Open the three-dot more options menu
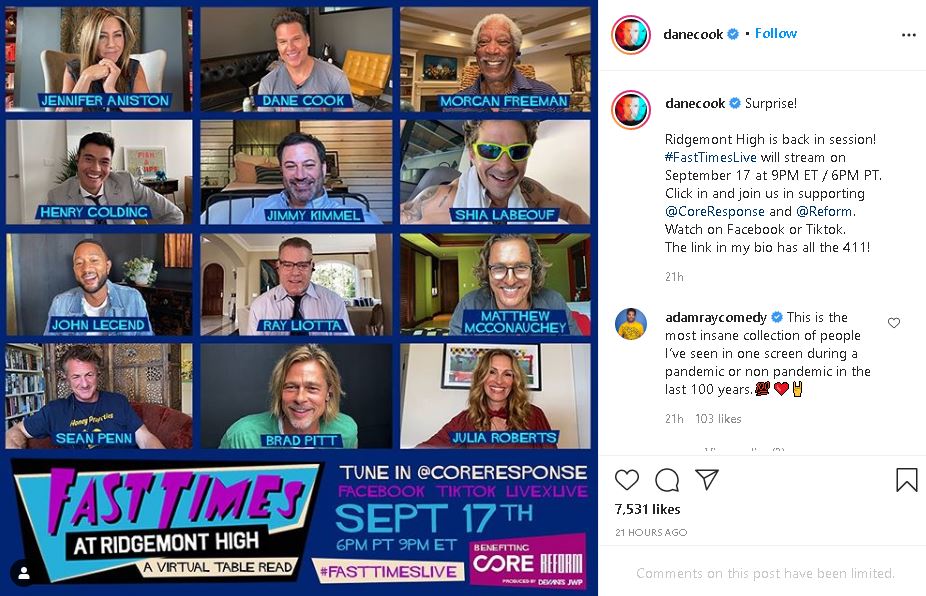The width and height of the screenshot is (926, 596). click(x=909, y=35)
